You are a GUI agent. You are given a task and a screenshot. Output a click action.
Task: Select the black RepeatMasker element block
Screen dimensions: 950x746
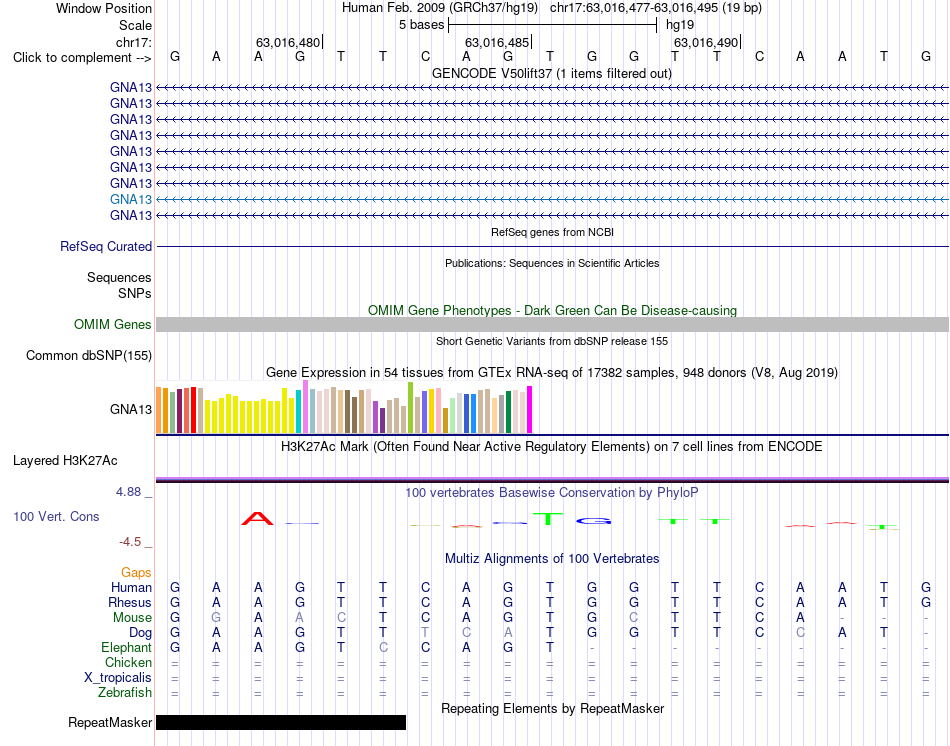pyautogui.click(x=281, y=722)
